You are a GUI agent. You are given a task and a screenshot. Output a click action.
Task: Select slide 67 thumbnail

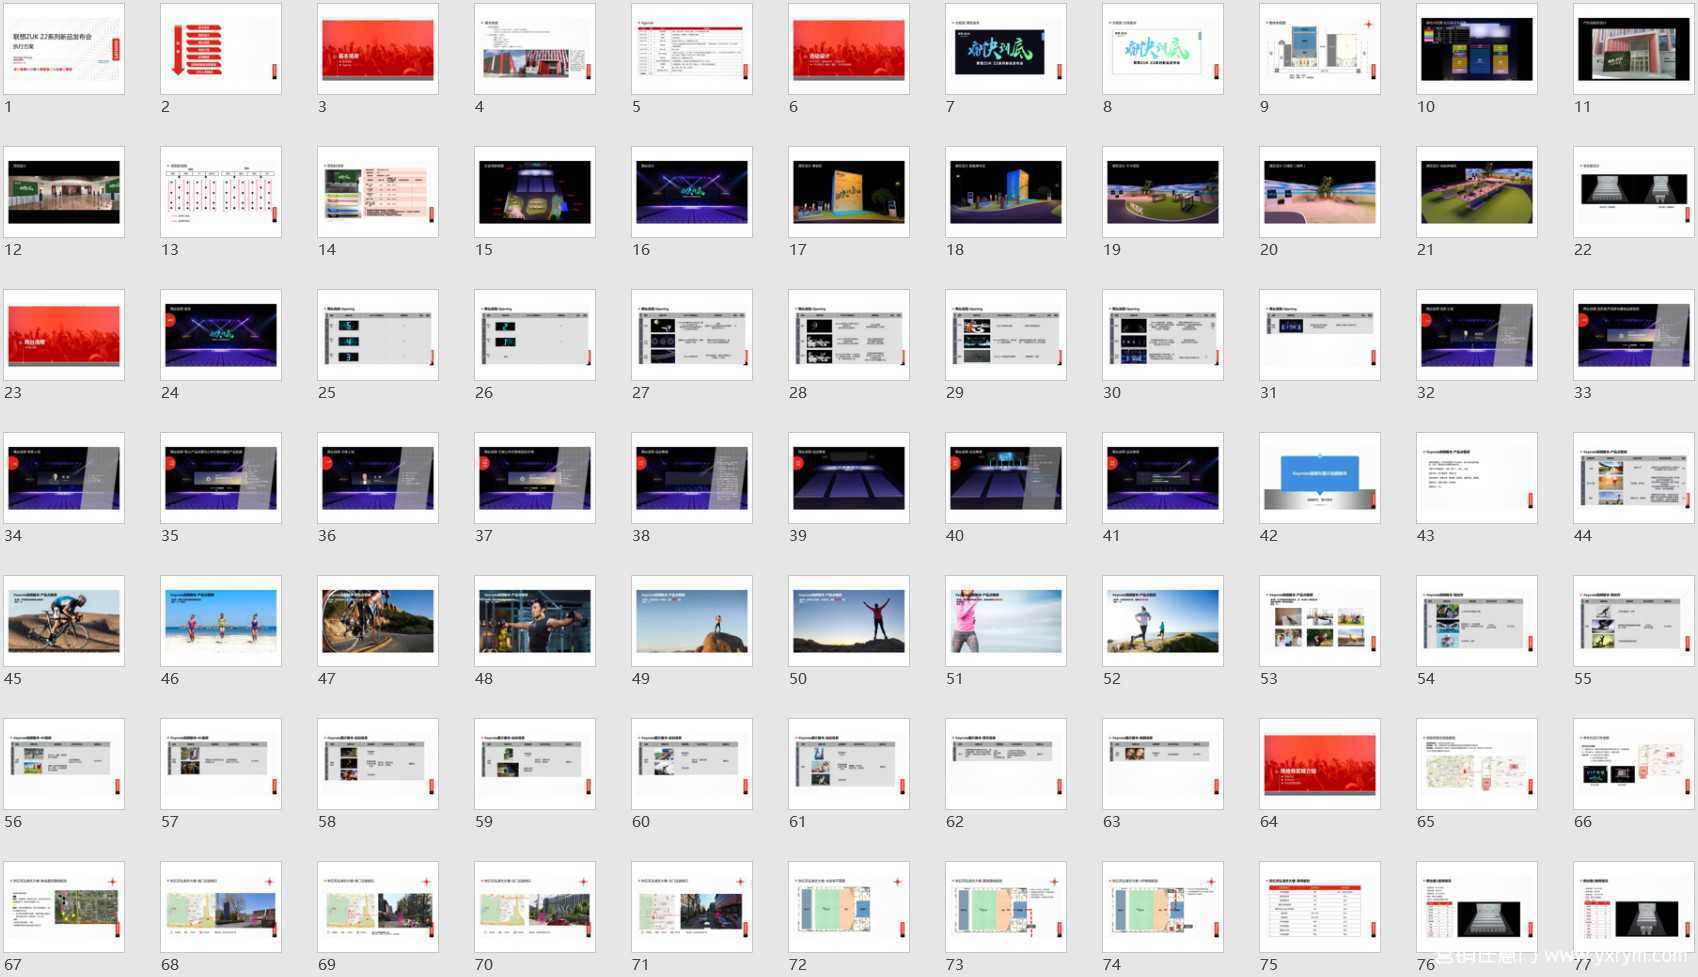tap(64, 907)
